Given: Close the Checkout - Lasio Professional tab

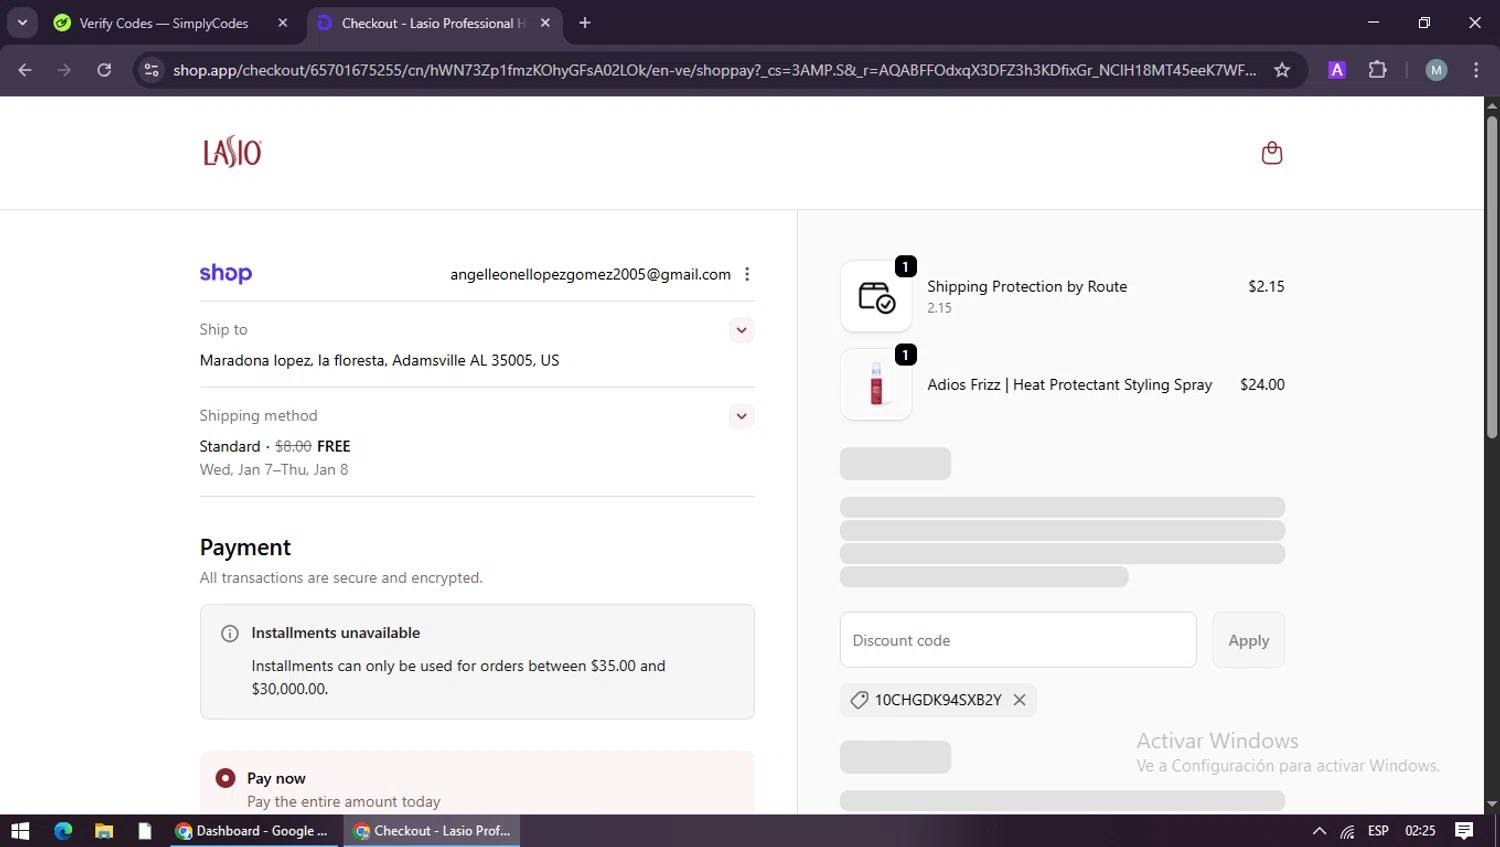Looking at the screenshot, I should [x=545, y=23].
